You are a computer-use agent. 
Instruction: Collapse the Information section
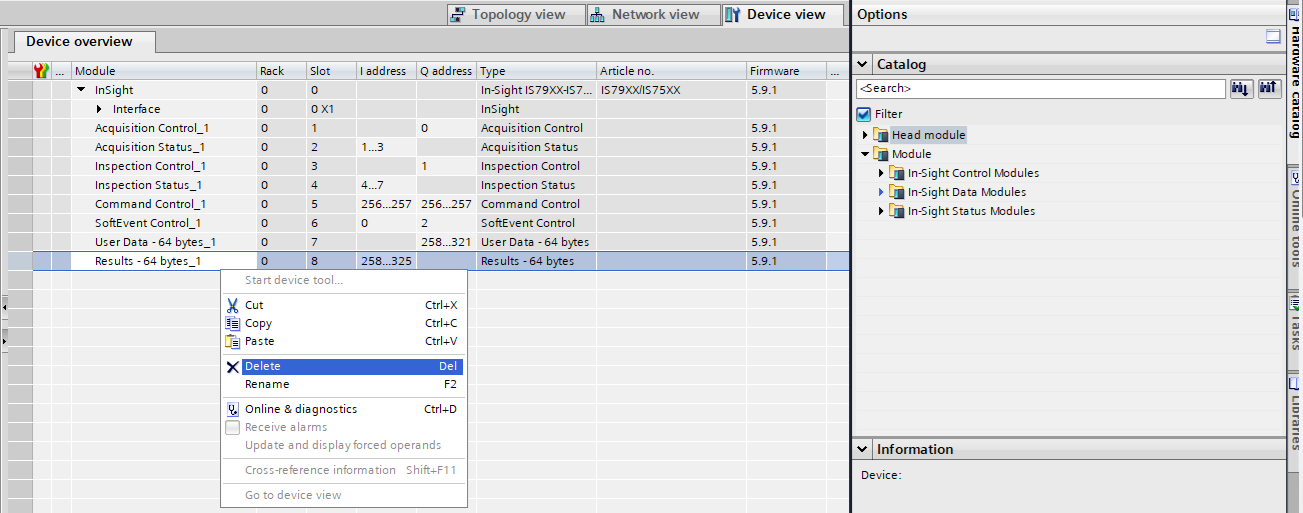[864, 449]
